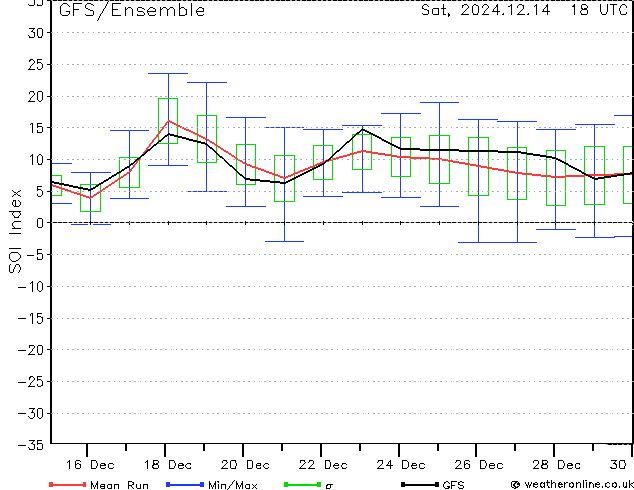
Task: Click the y-axis value '10'
Action: [x=36, y=160]
